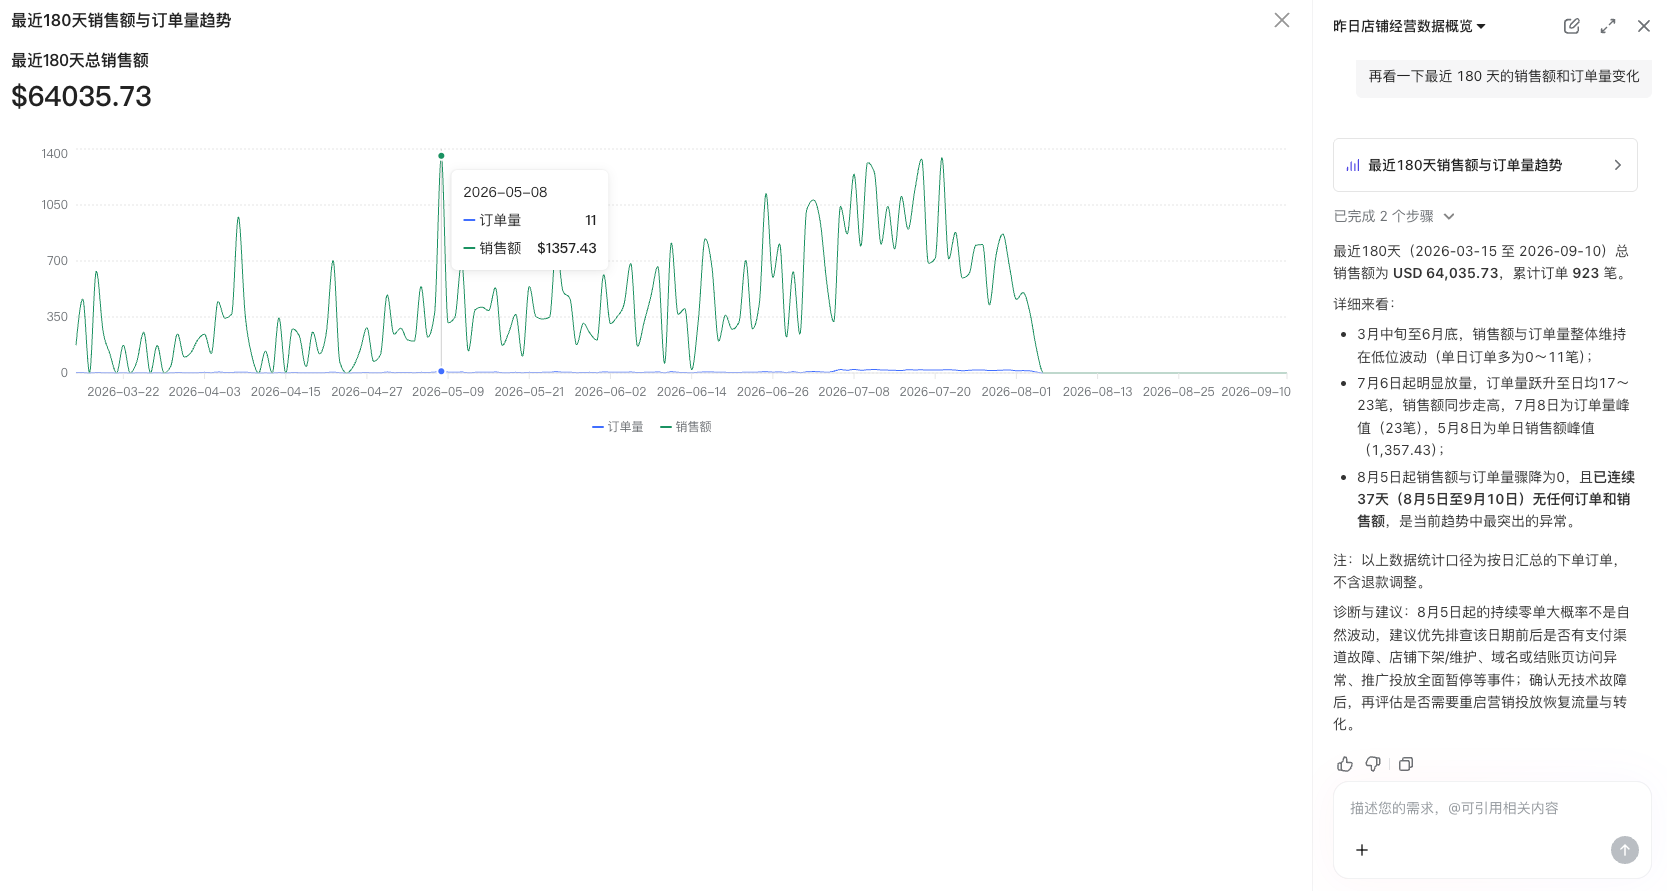Viewport: 1667px width, 891px height.
Task: Click the total sales figure $64035.73
Action: pos(81,96)
